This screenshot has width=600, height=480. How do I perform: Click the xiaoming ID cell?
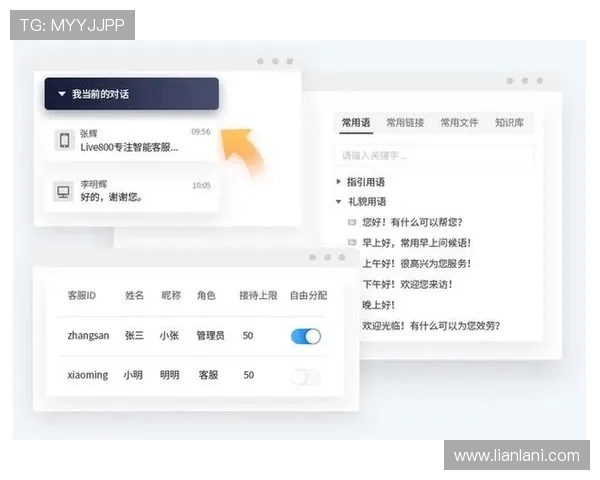(x=88, y=375)
